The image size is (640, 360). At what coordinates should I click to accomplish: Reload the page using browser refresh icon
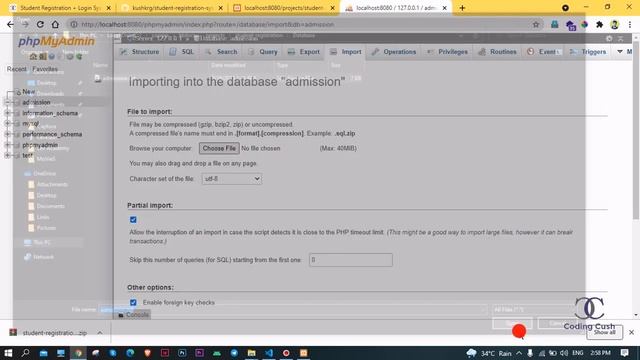pyautogui.click(x=40, y=24)
